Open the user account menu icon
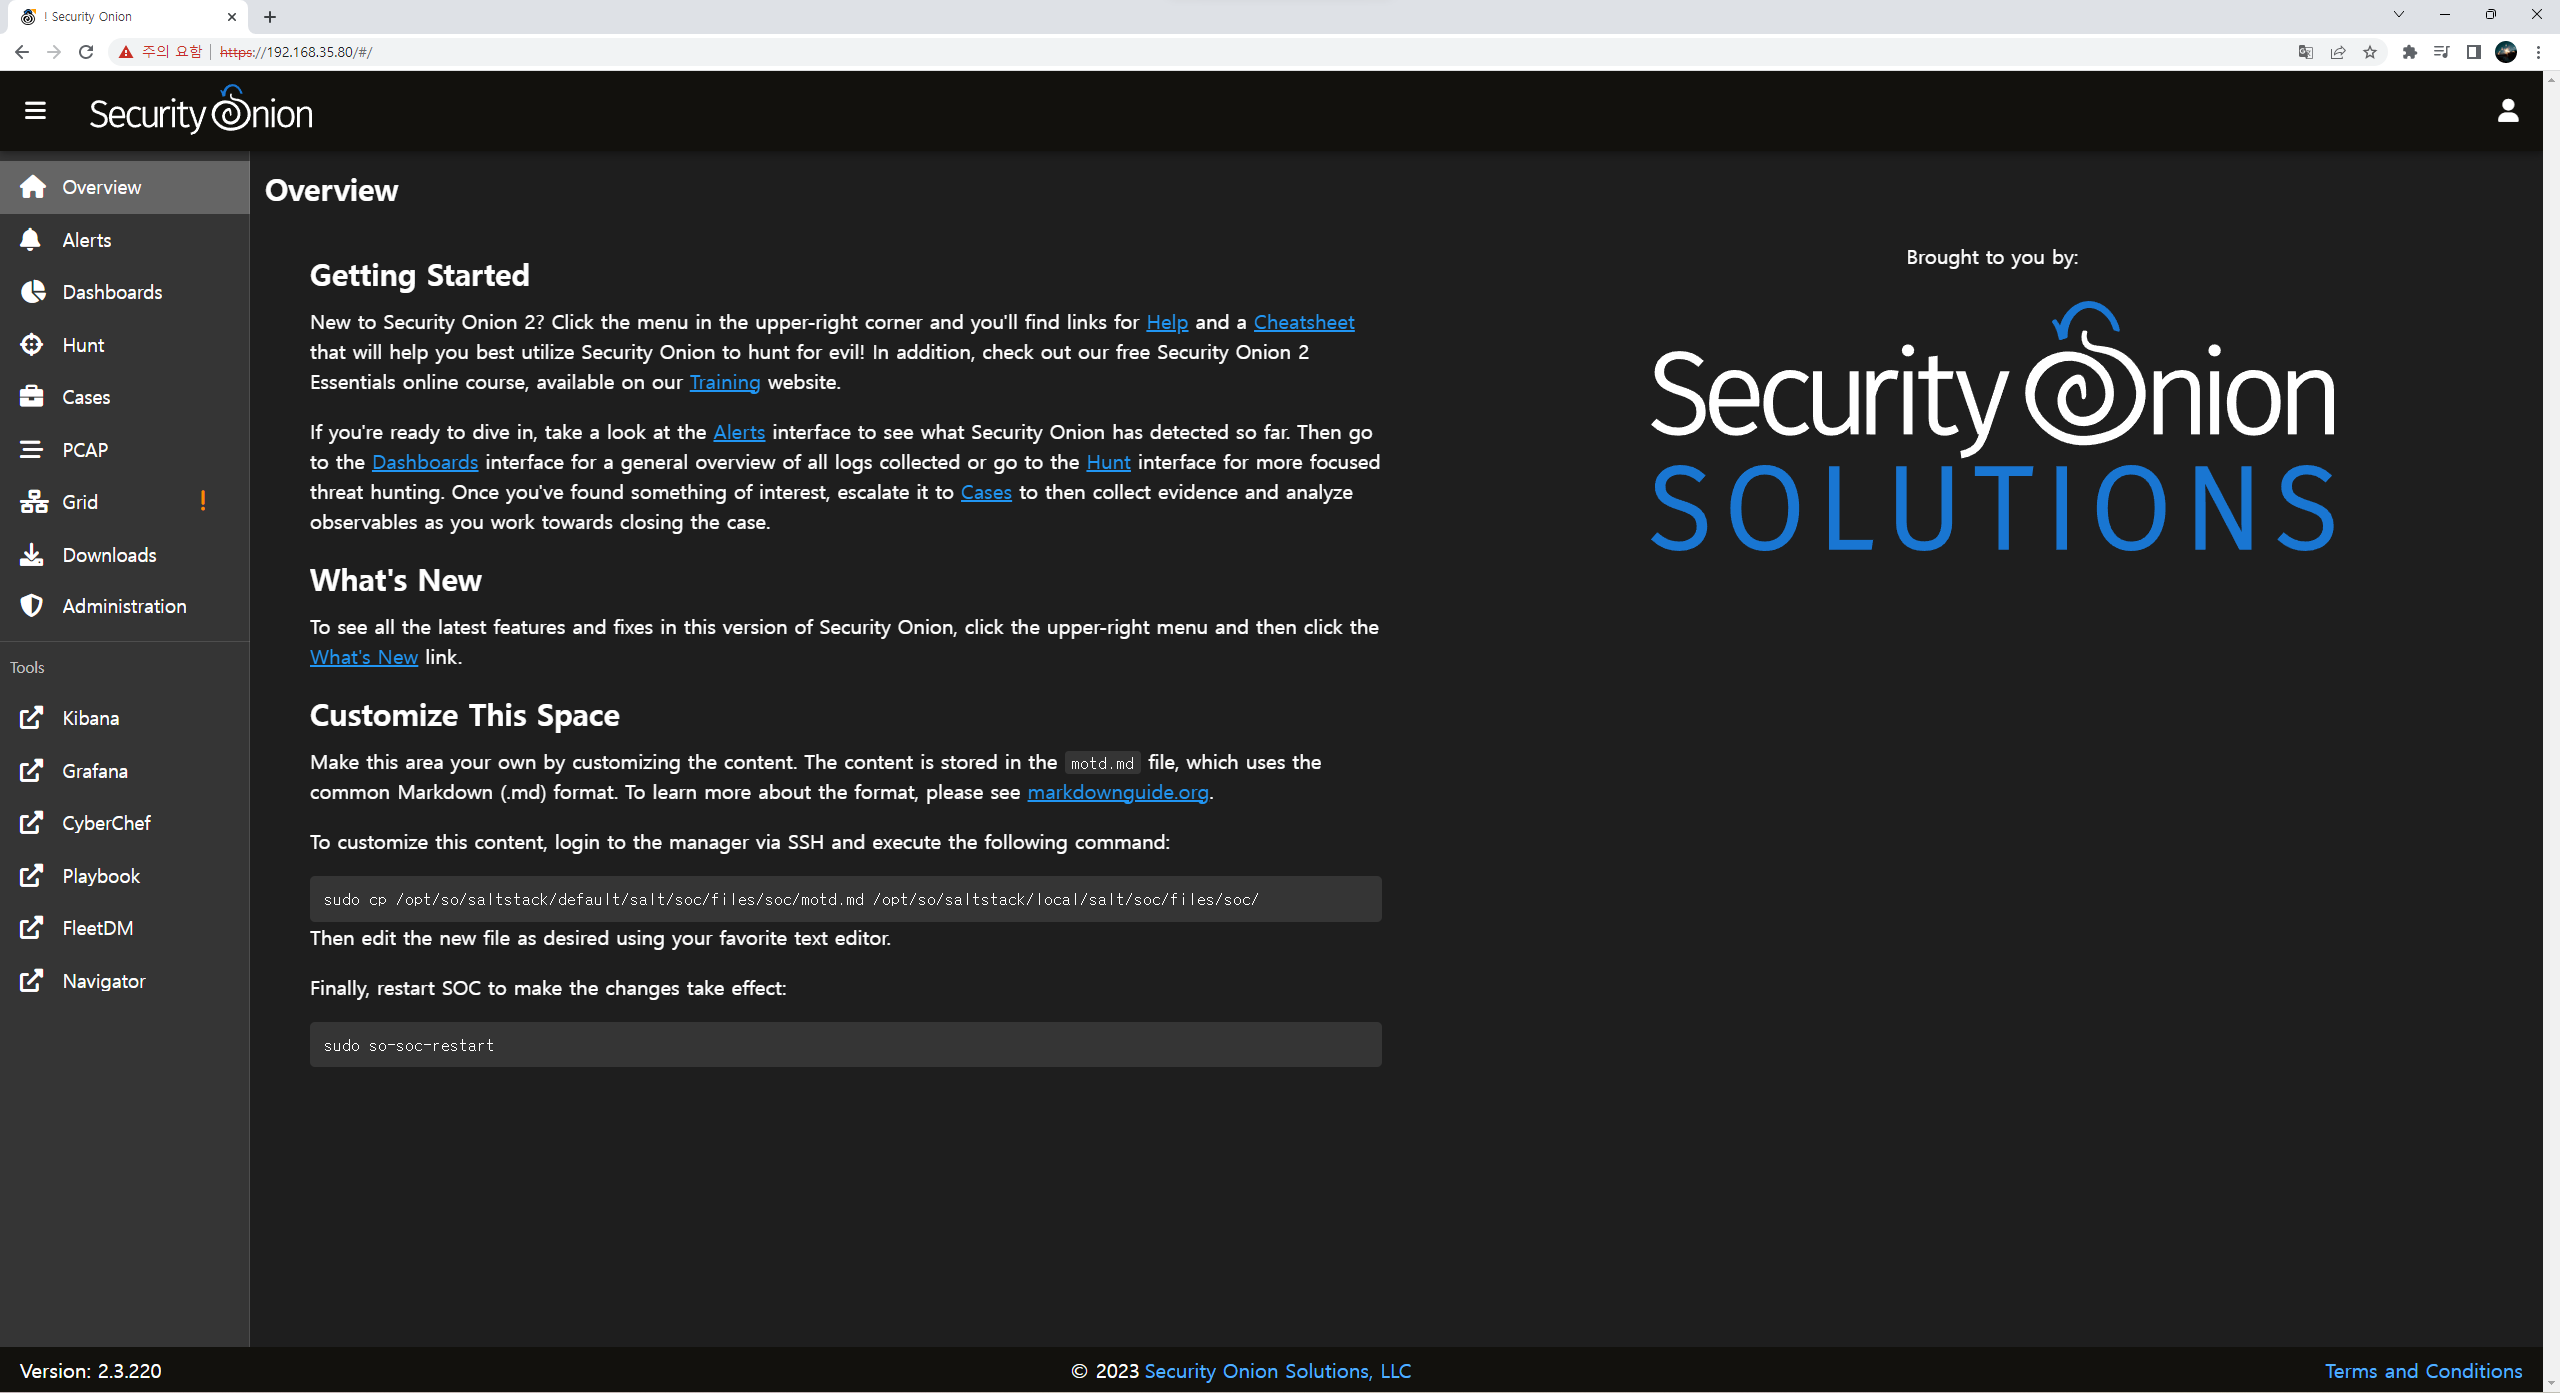2560x1393 pixels. pyautogui.click(x=2507, y=111)
